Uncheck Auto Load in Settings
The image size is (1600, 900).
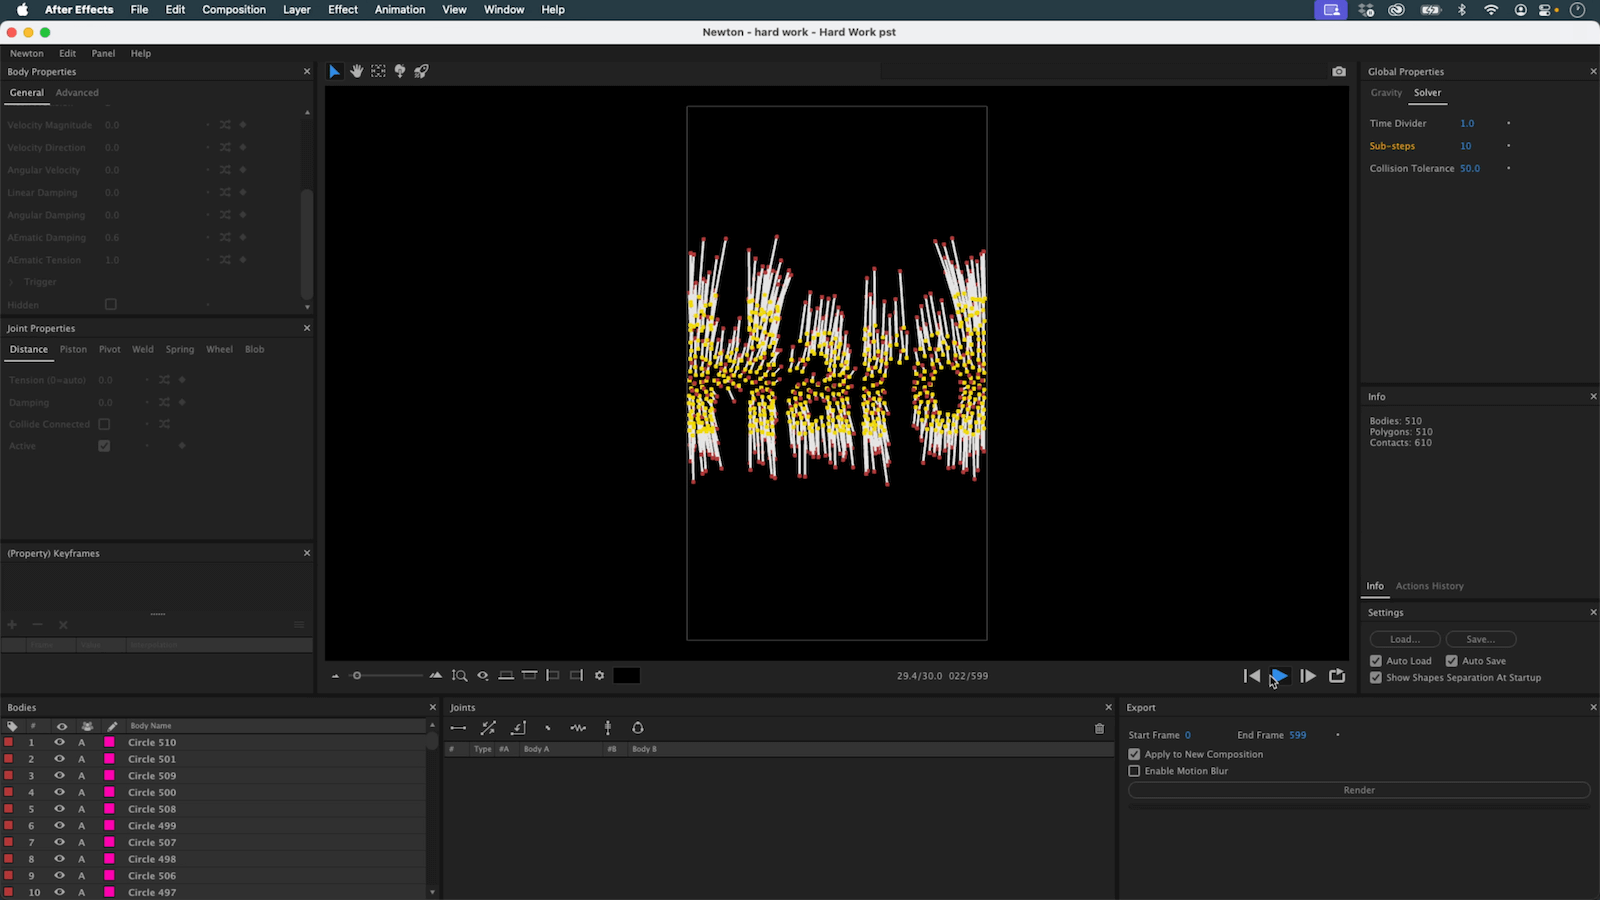coord(1376,661)
